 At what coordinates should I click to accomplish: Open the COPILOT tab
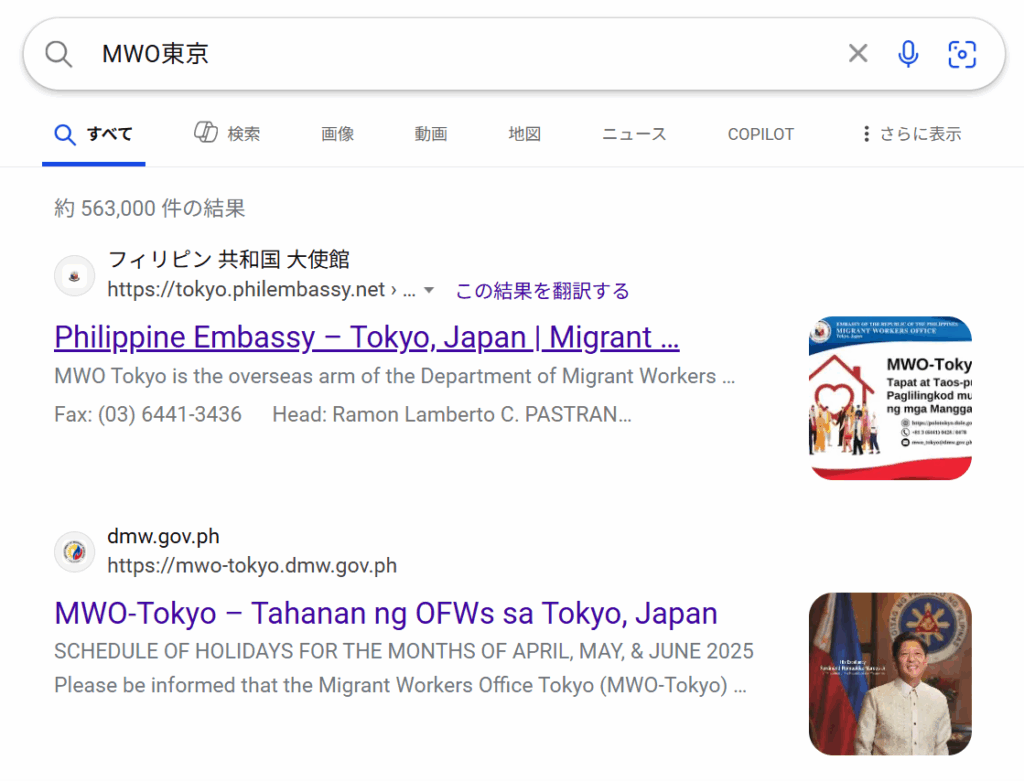pos(761,135)
